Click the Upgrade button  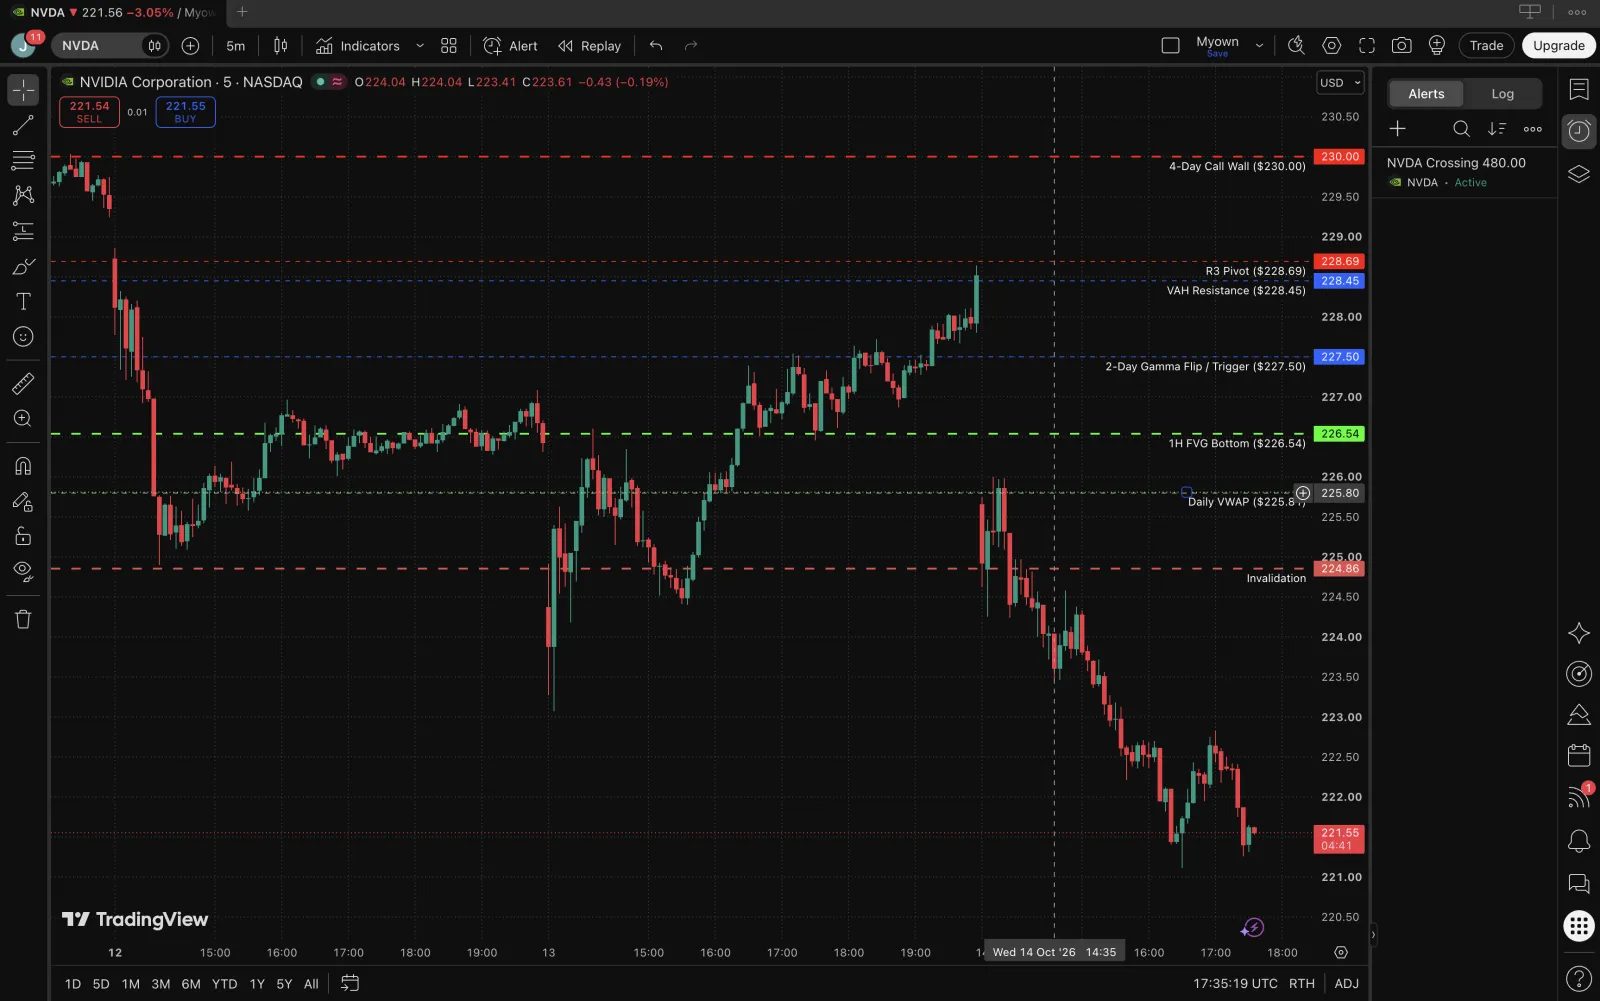[1558, 46]
